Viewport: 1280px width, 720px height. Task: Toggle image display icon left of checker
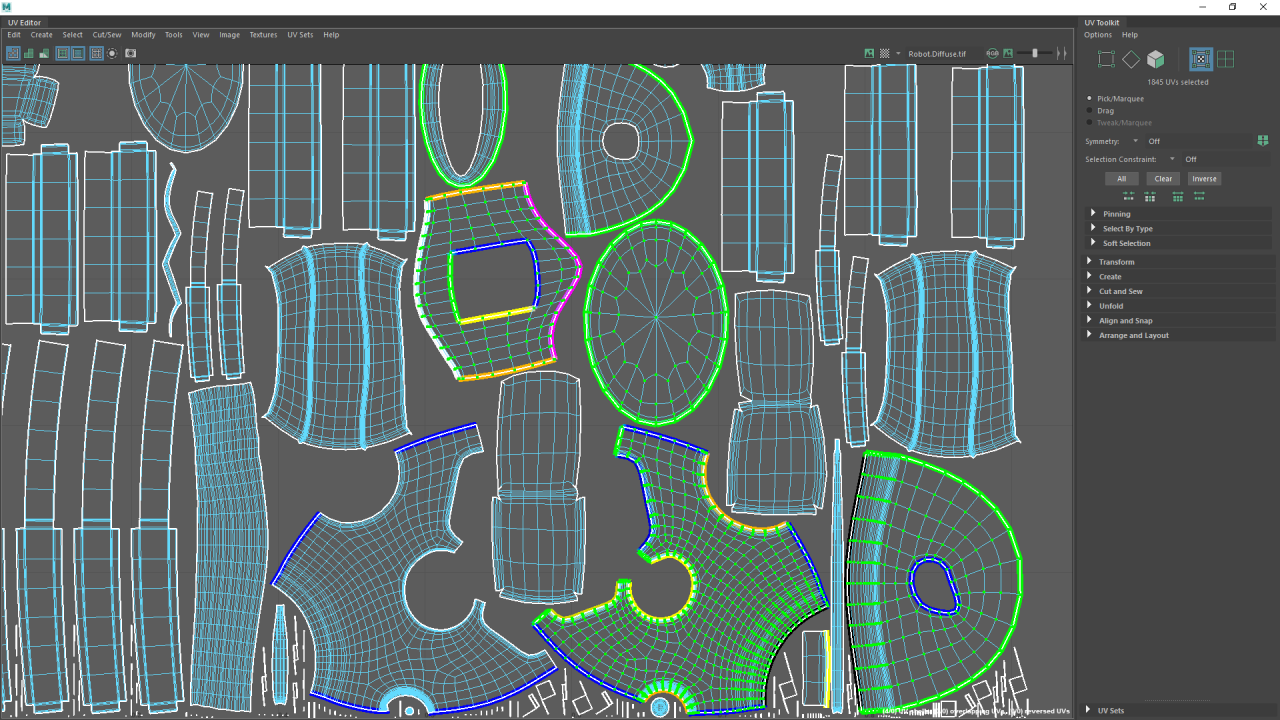(869, 53)
